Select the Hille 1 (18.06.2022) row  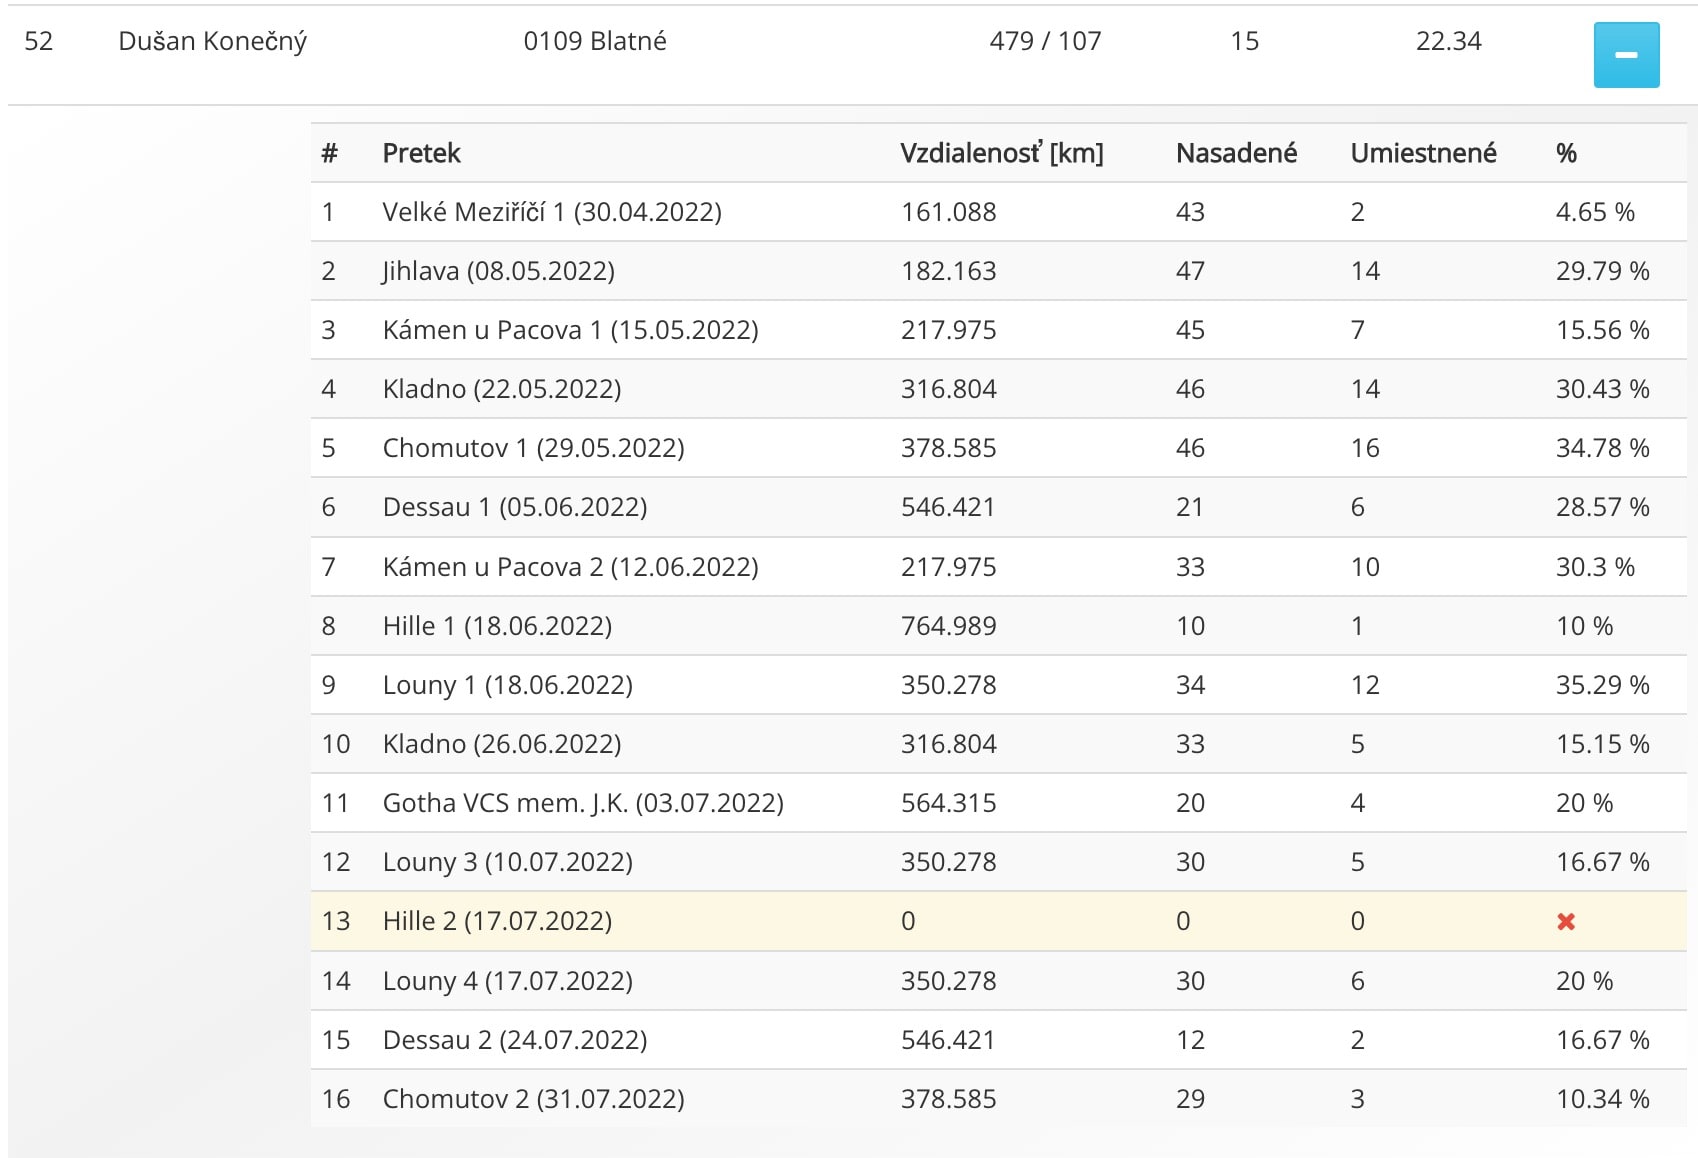click(x=998, y=626)
